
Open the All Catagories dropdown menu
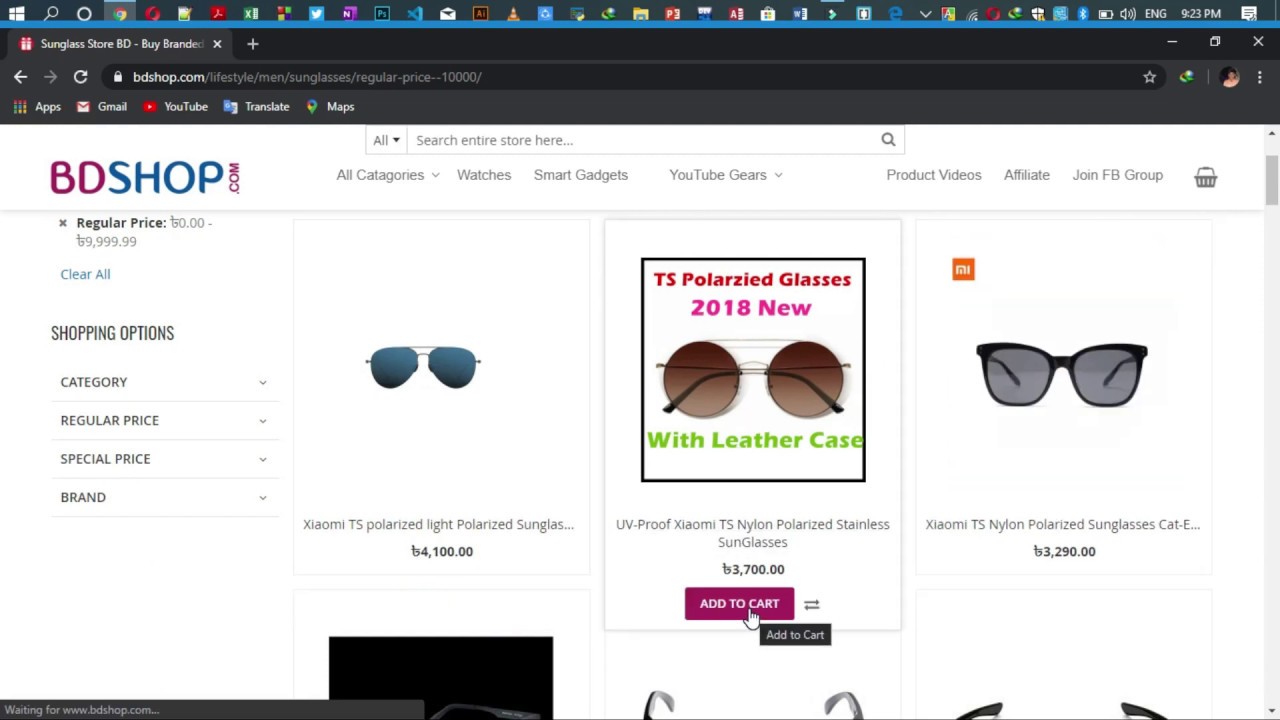click(388, 175)
